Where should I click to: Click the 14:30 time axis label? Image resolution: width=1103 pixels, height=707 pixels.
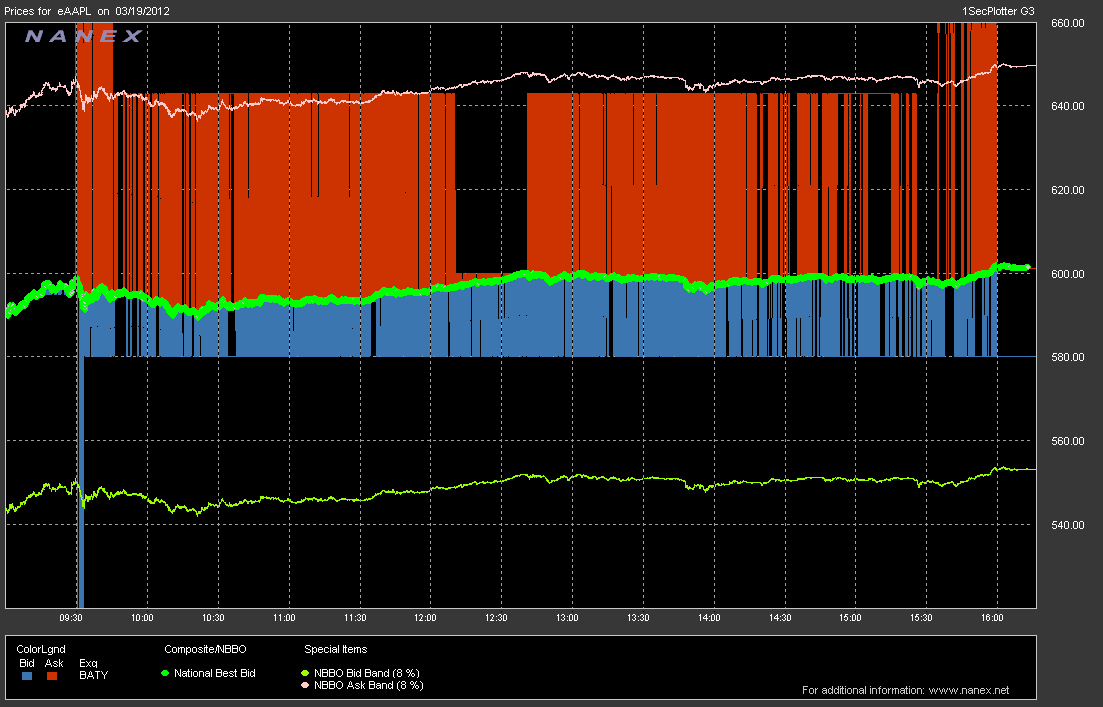click(779, 618)
